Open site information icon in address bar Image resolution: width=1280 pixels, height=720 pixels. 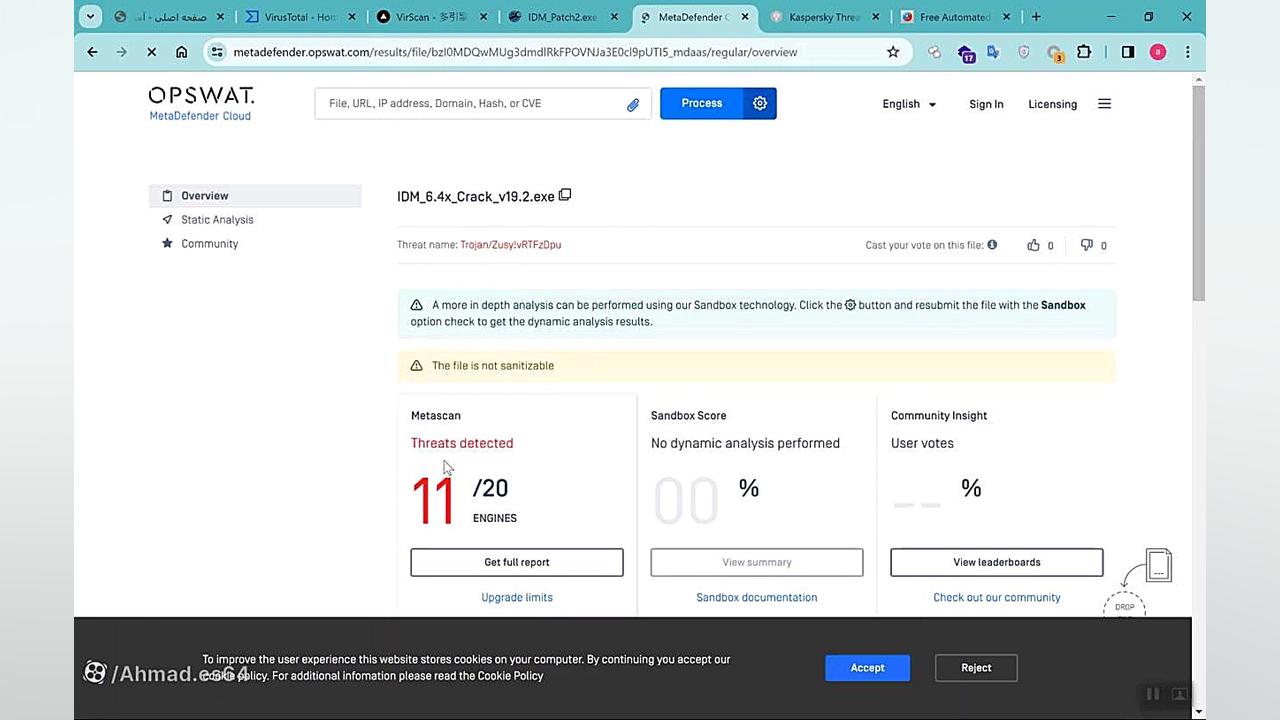pyautogui.click(x=217, y=52)
